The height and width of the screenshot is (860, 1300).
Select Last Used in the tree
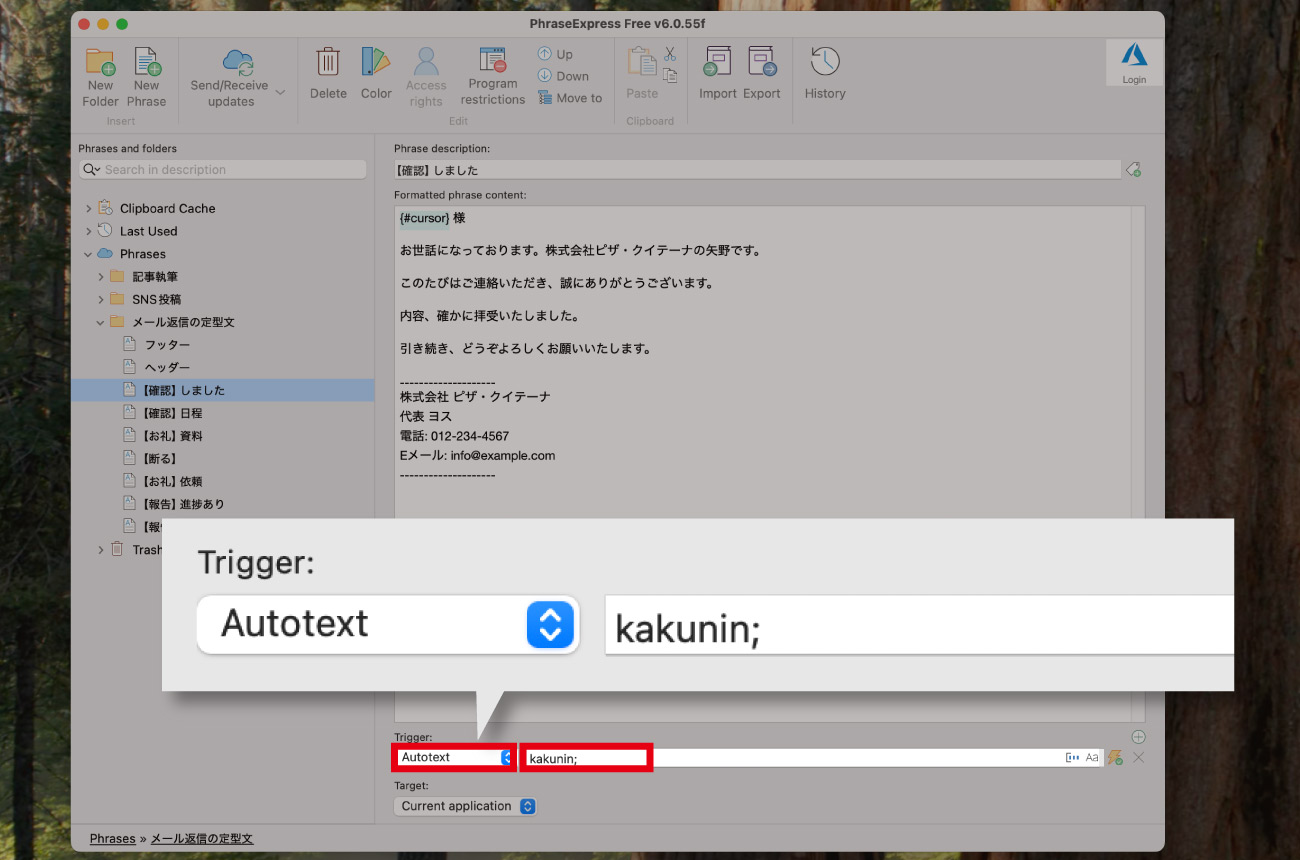148,231
